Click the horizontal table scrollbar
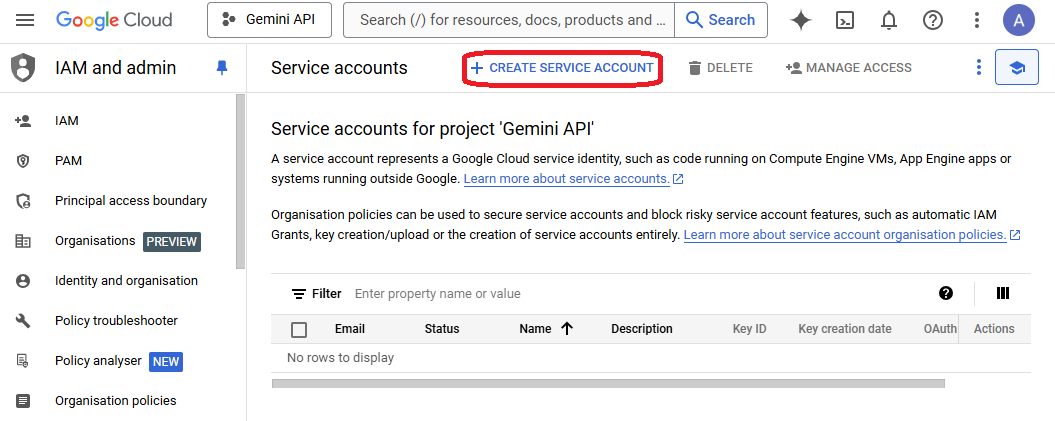This screenshot has width=1055, height=421. (608, 383)
